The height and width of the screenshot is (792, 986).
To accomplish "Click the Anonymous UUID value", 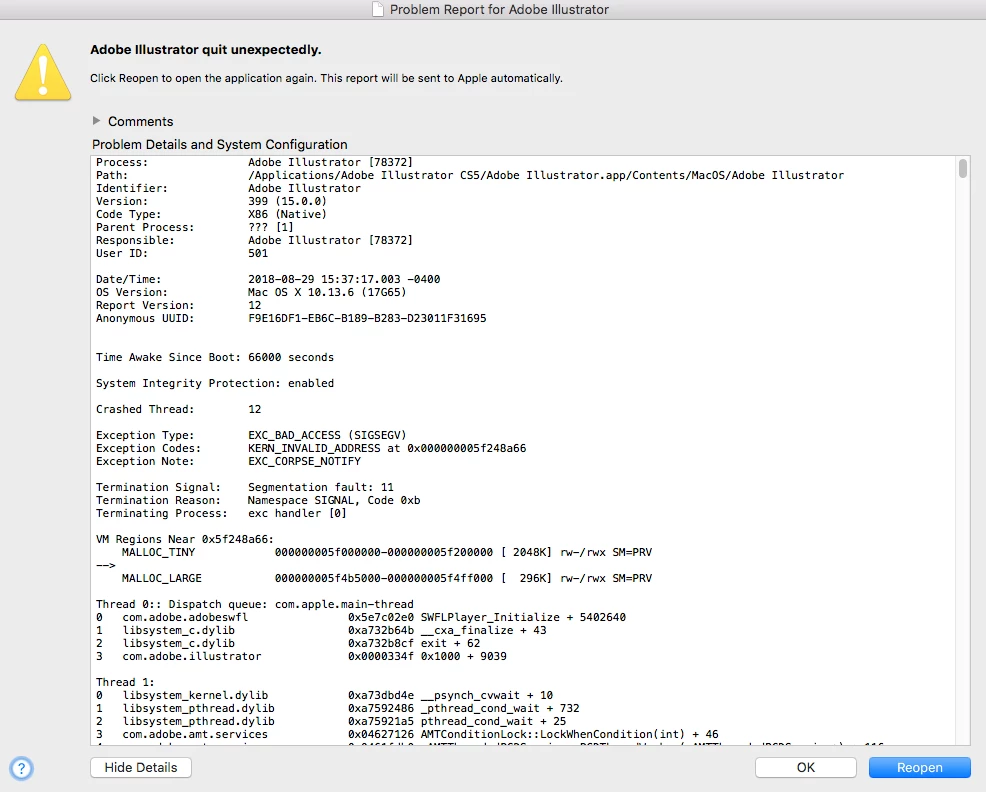I will coord(367,318).
